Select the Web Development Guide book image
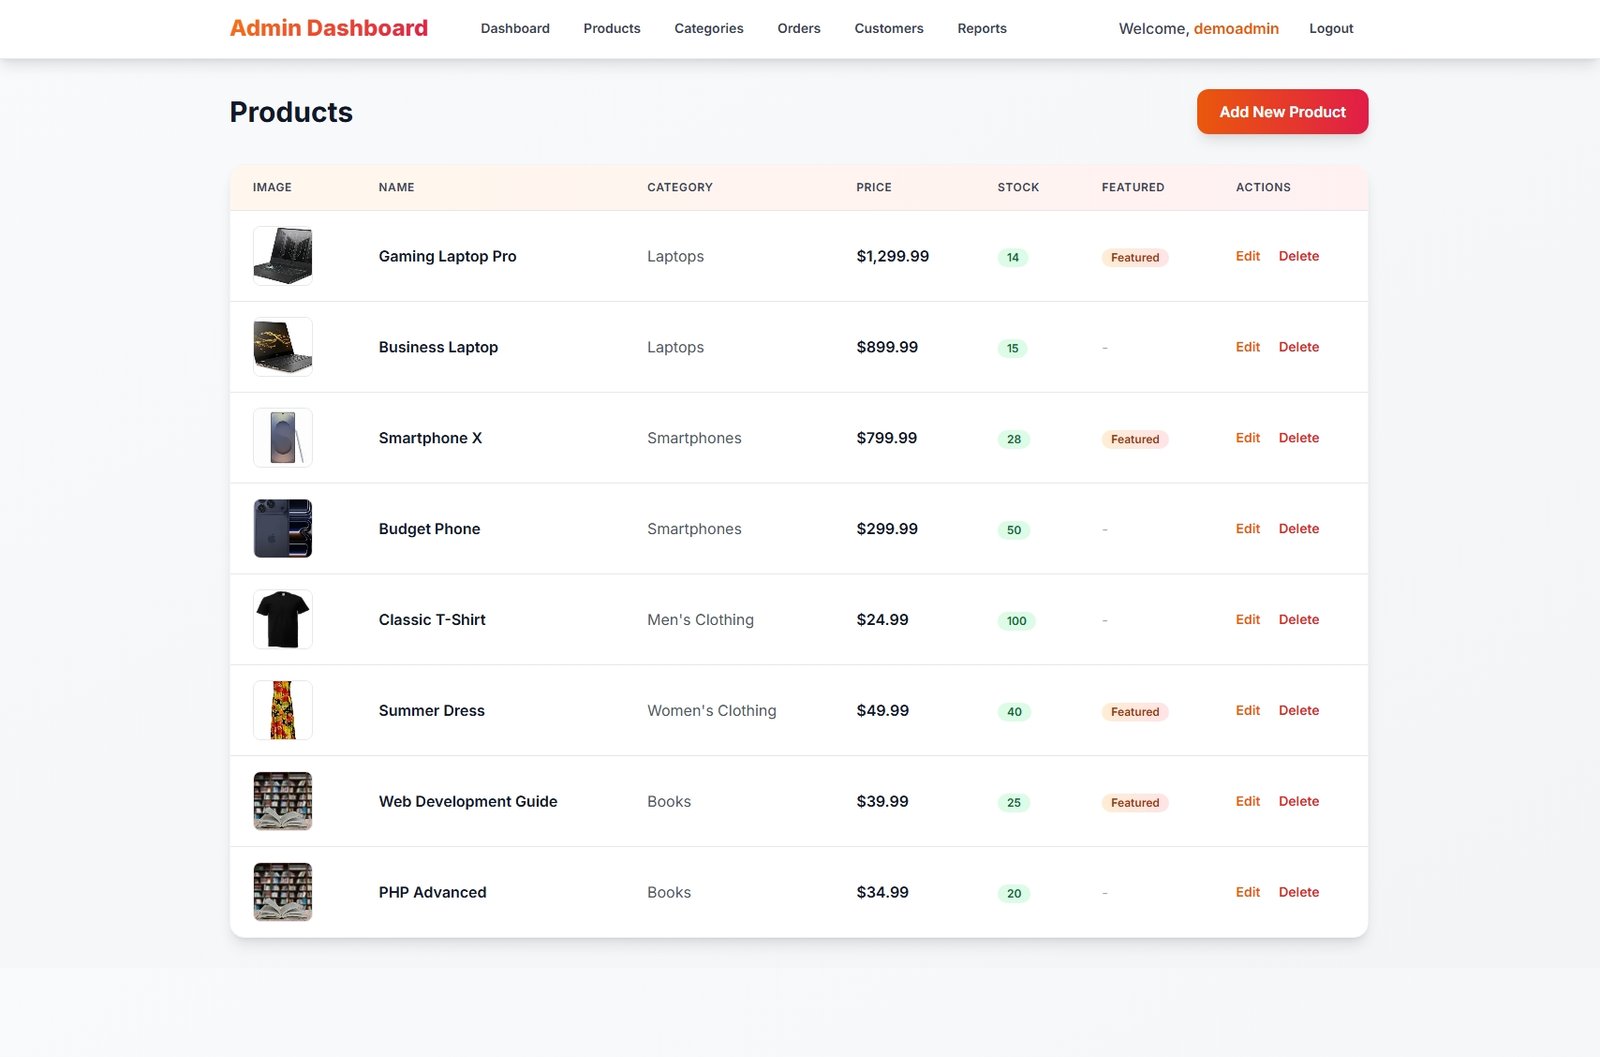Viewport: 1600px width, 1057px height. pos(283,802)
